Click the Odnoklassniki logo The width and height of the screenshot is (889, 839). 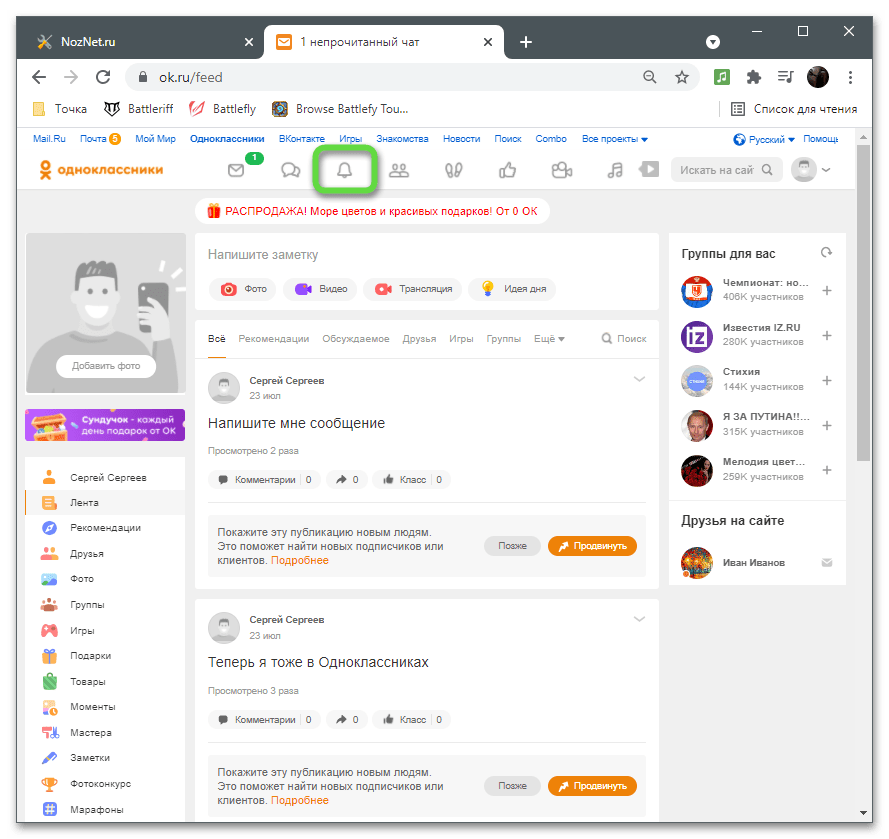coord(101,170)
